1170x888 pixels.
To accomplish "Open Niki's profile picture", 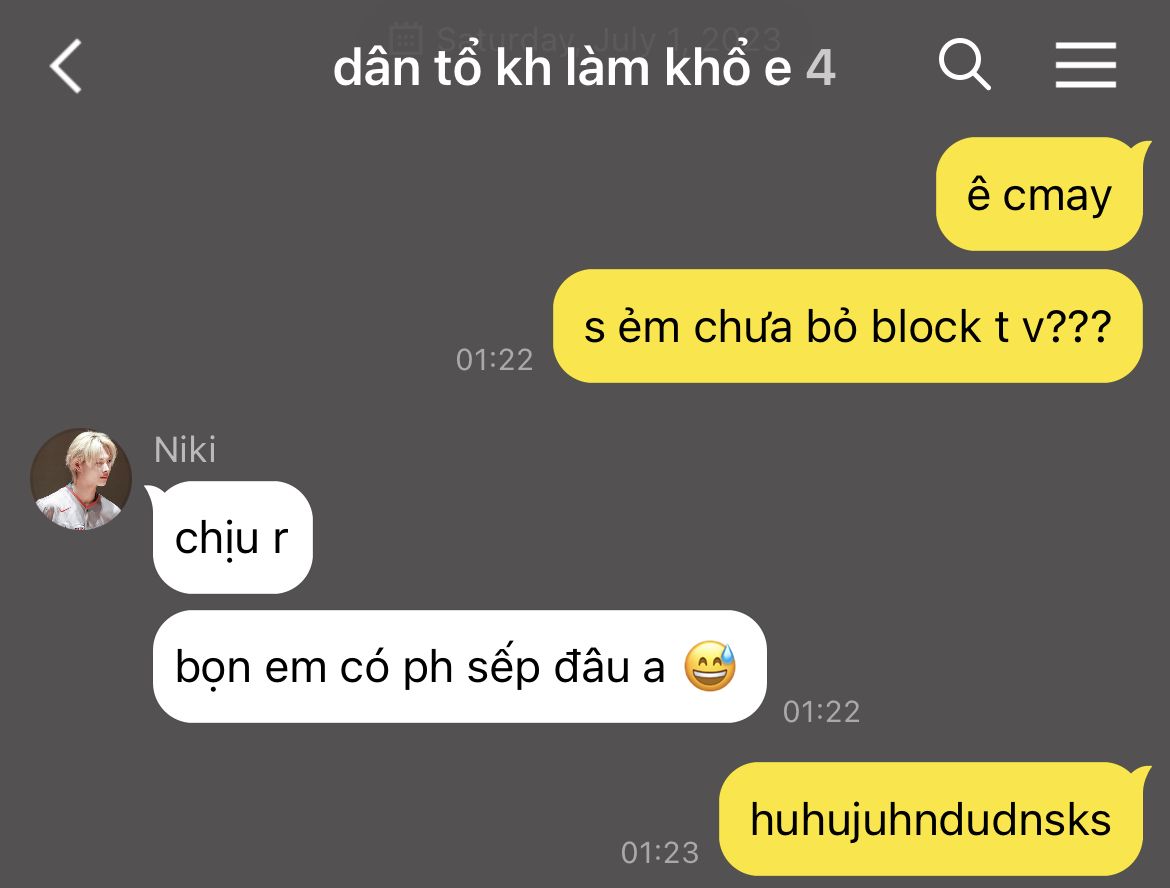I will pos(81,479).
